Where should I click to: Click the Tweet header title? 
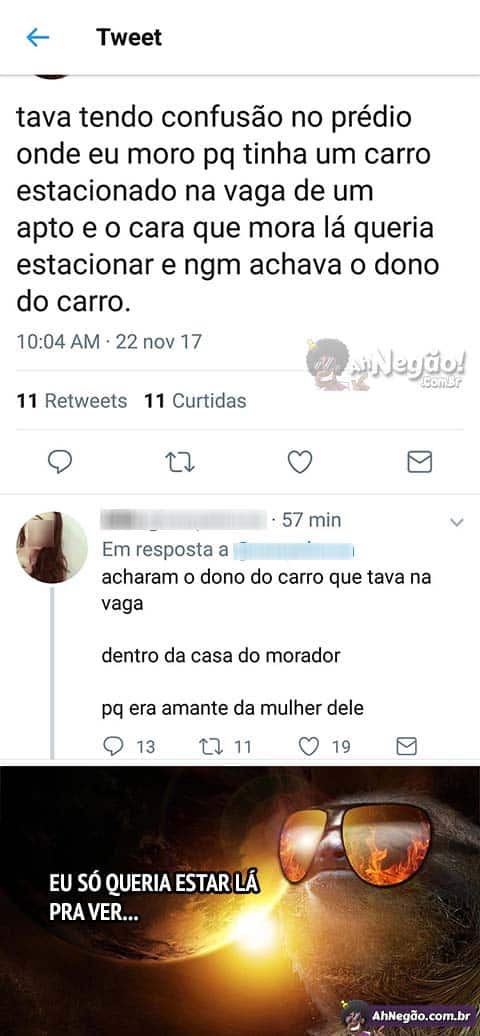[129, 37]
